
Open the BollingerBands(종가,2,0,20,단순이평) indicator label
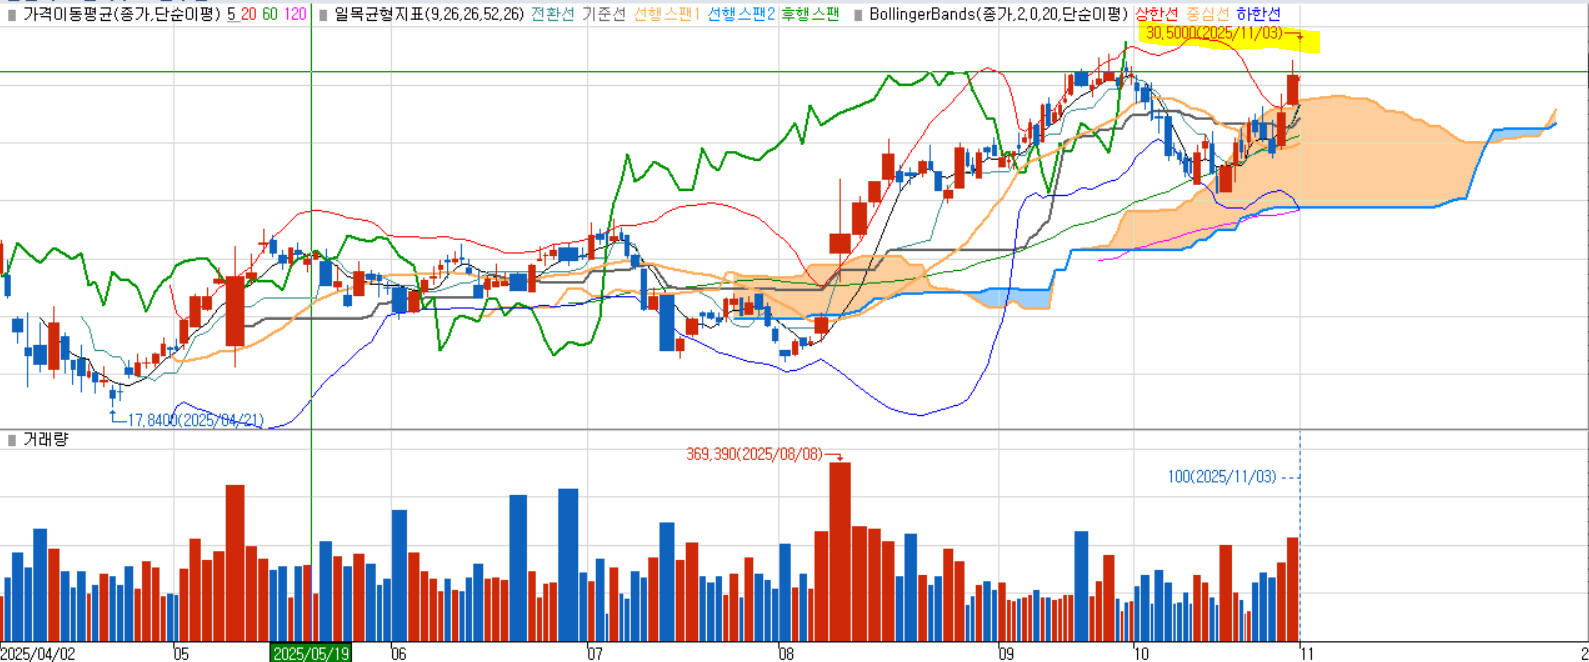coord(998,14)
